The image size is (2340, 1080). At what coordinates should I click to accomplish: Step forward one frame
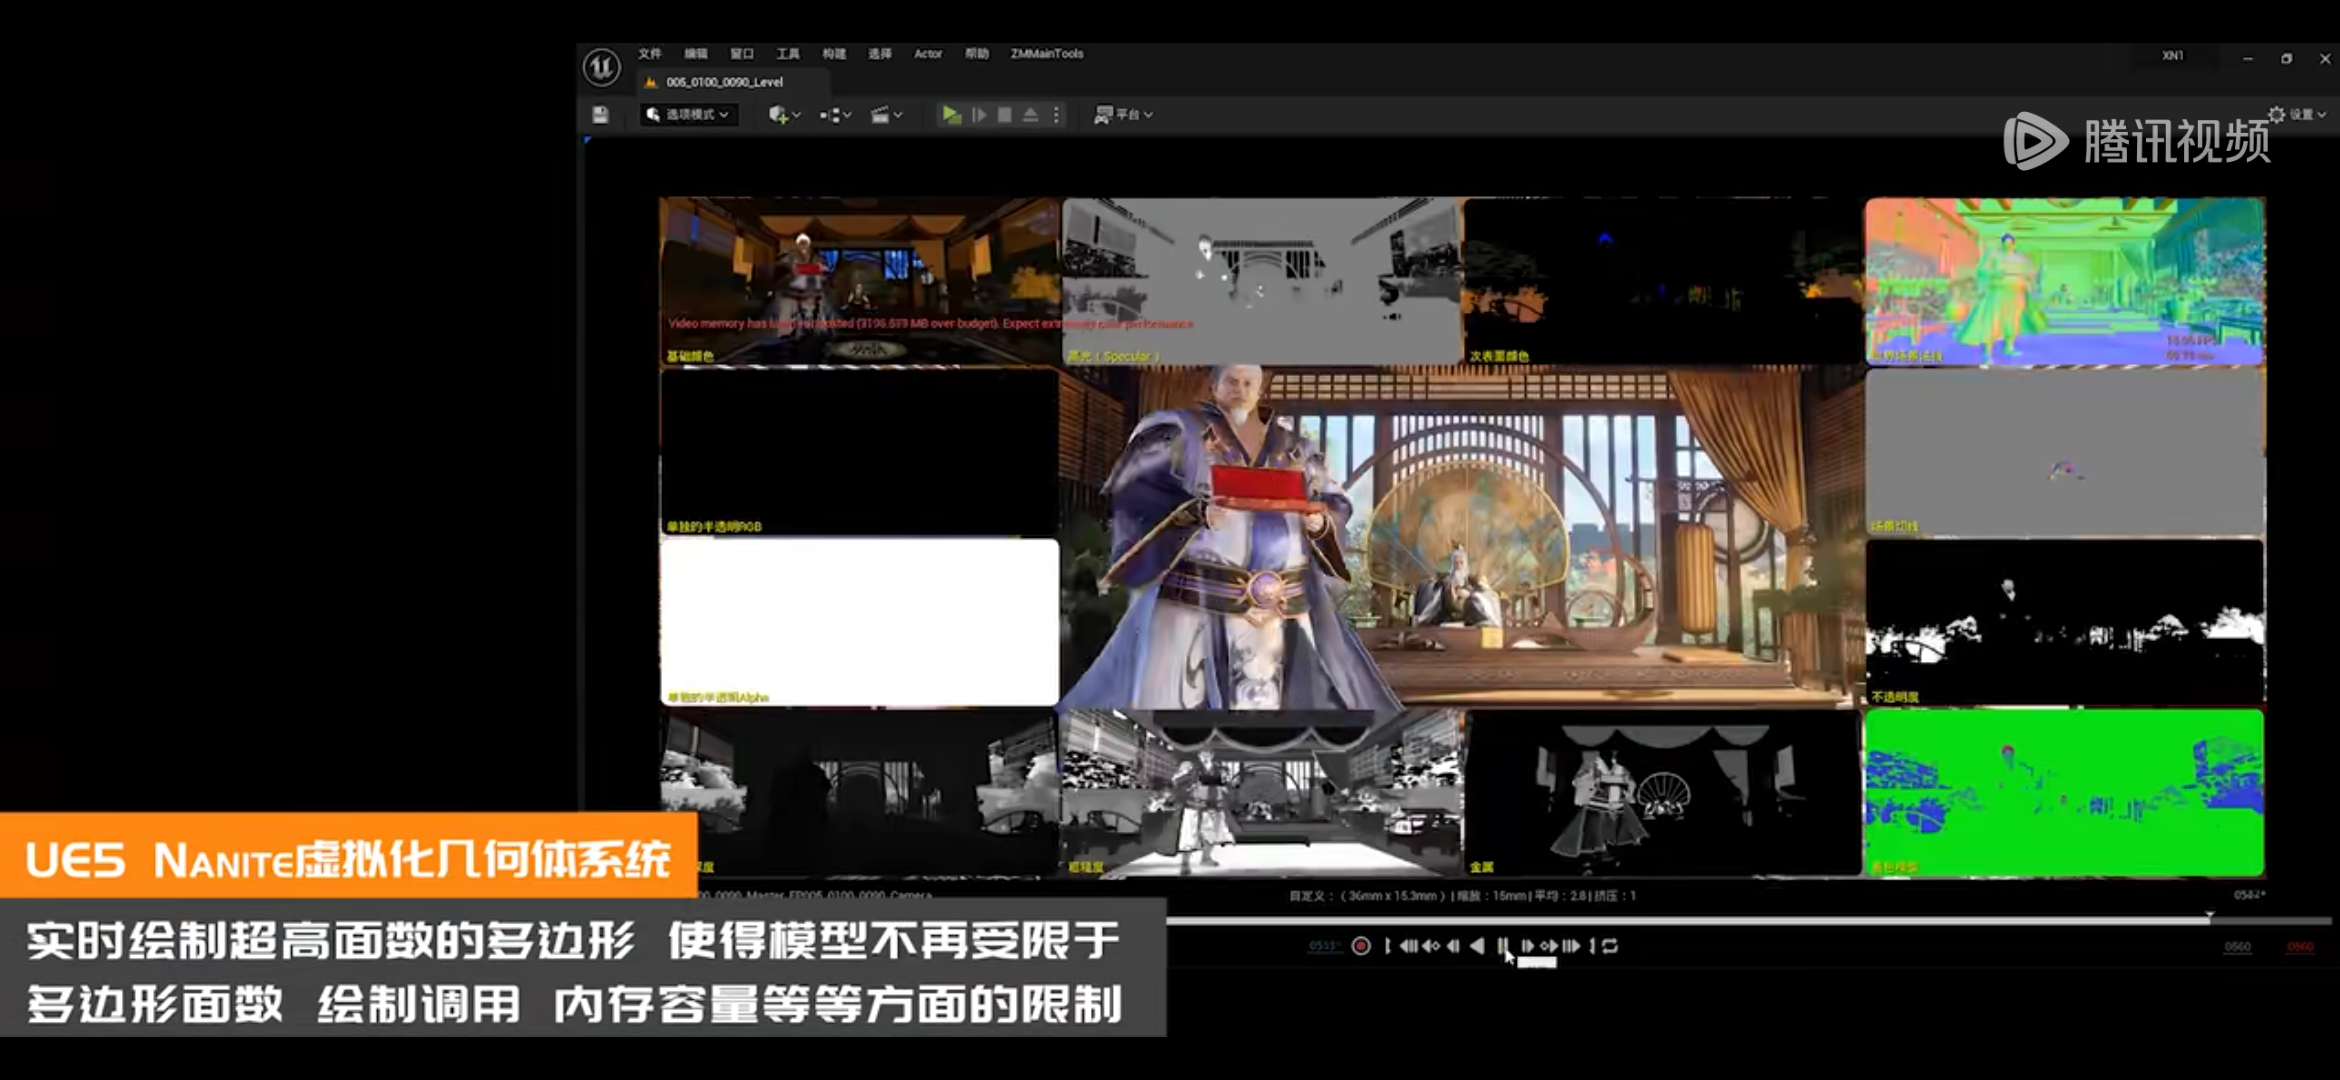click(x=1527, y=946)
